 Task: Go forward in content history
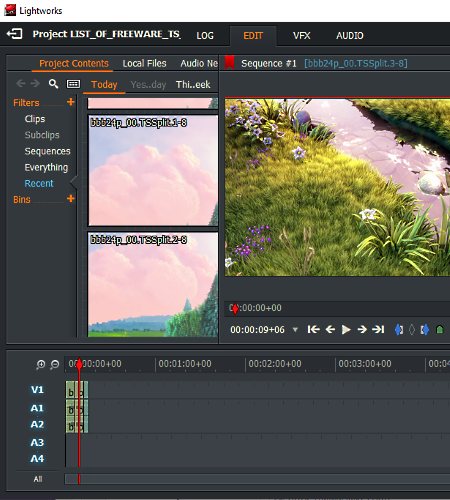point(35,83)
